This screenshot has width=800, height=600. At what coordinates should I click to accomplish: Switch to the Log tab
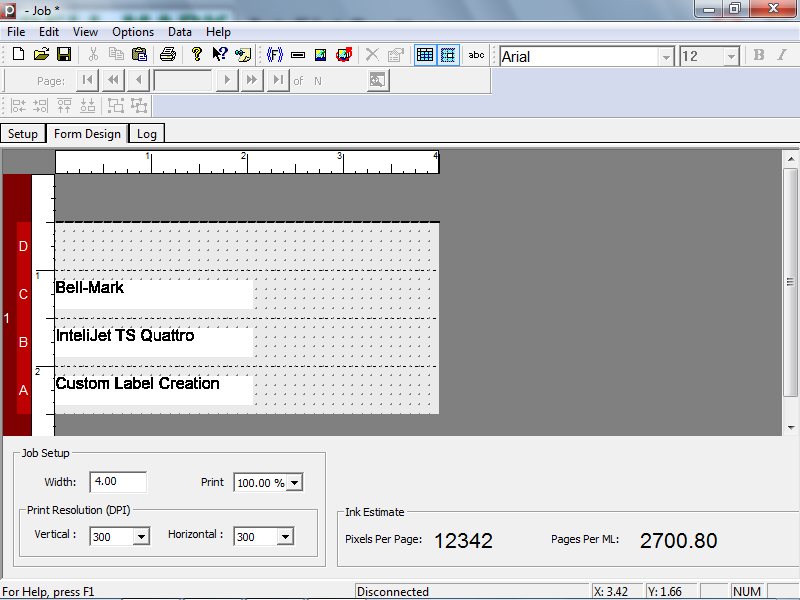coord(146,134)
